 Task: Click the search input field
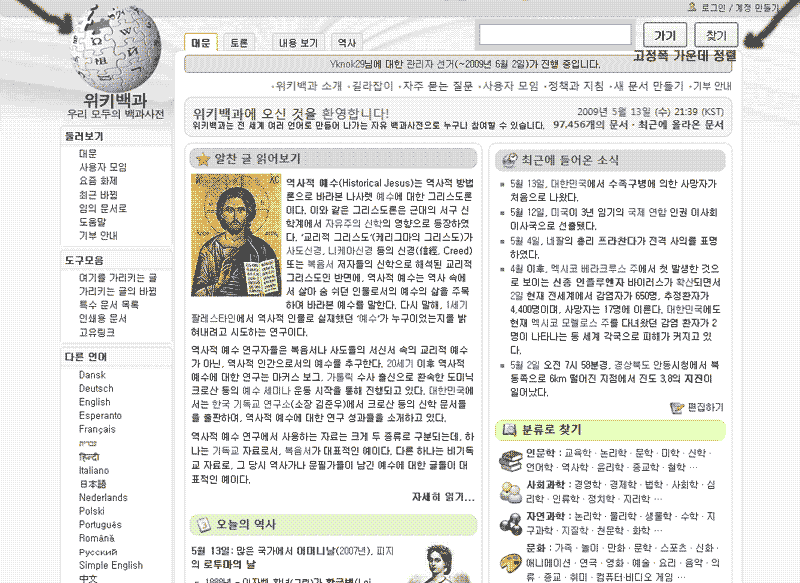555,35
